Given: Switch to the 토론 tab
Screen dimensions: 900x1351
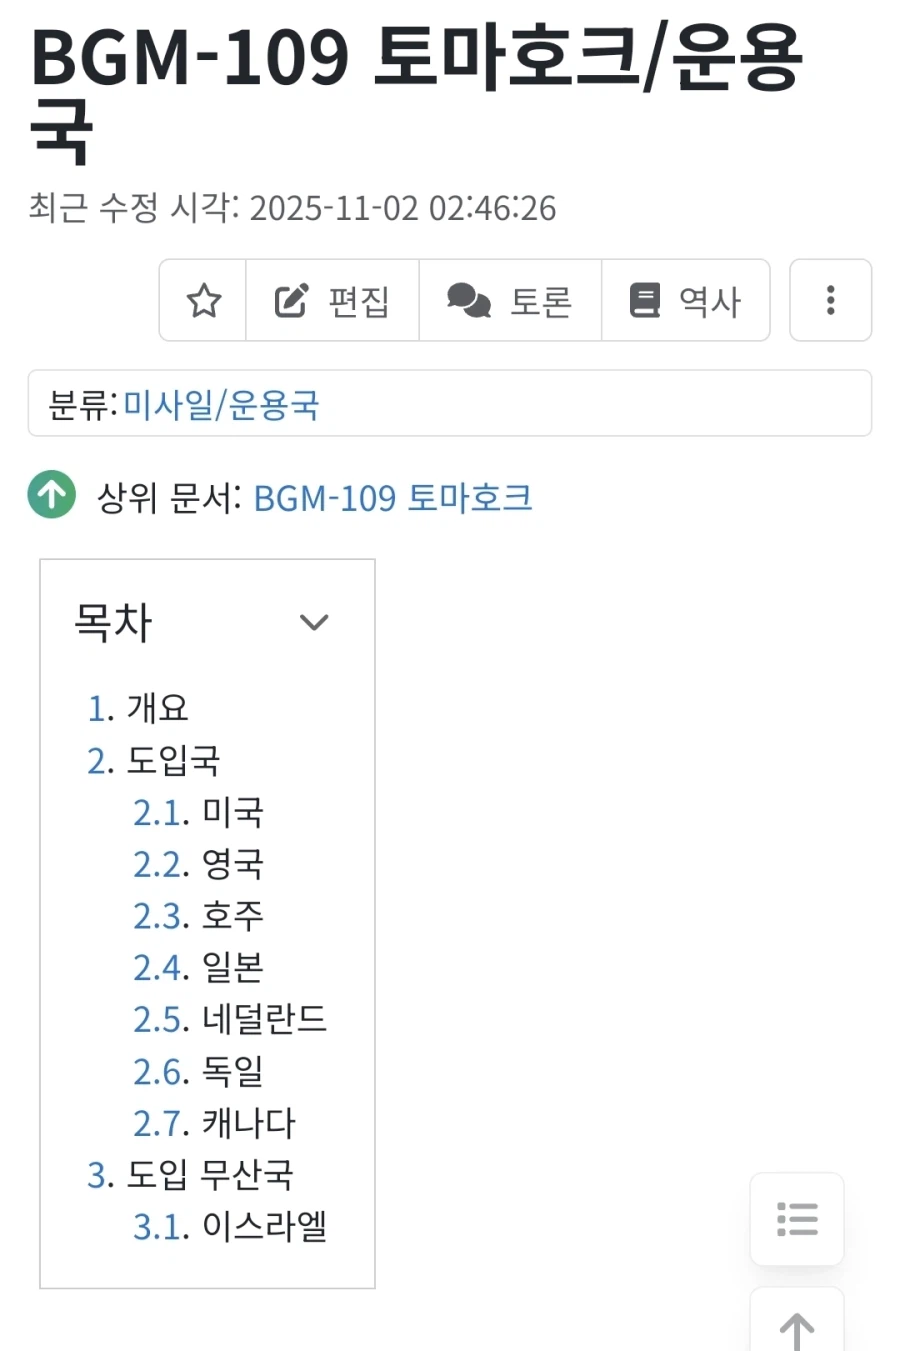Looking at the screenshot, I should point(510,300).
